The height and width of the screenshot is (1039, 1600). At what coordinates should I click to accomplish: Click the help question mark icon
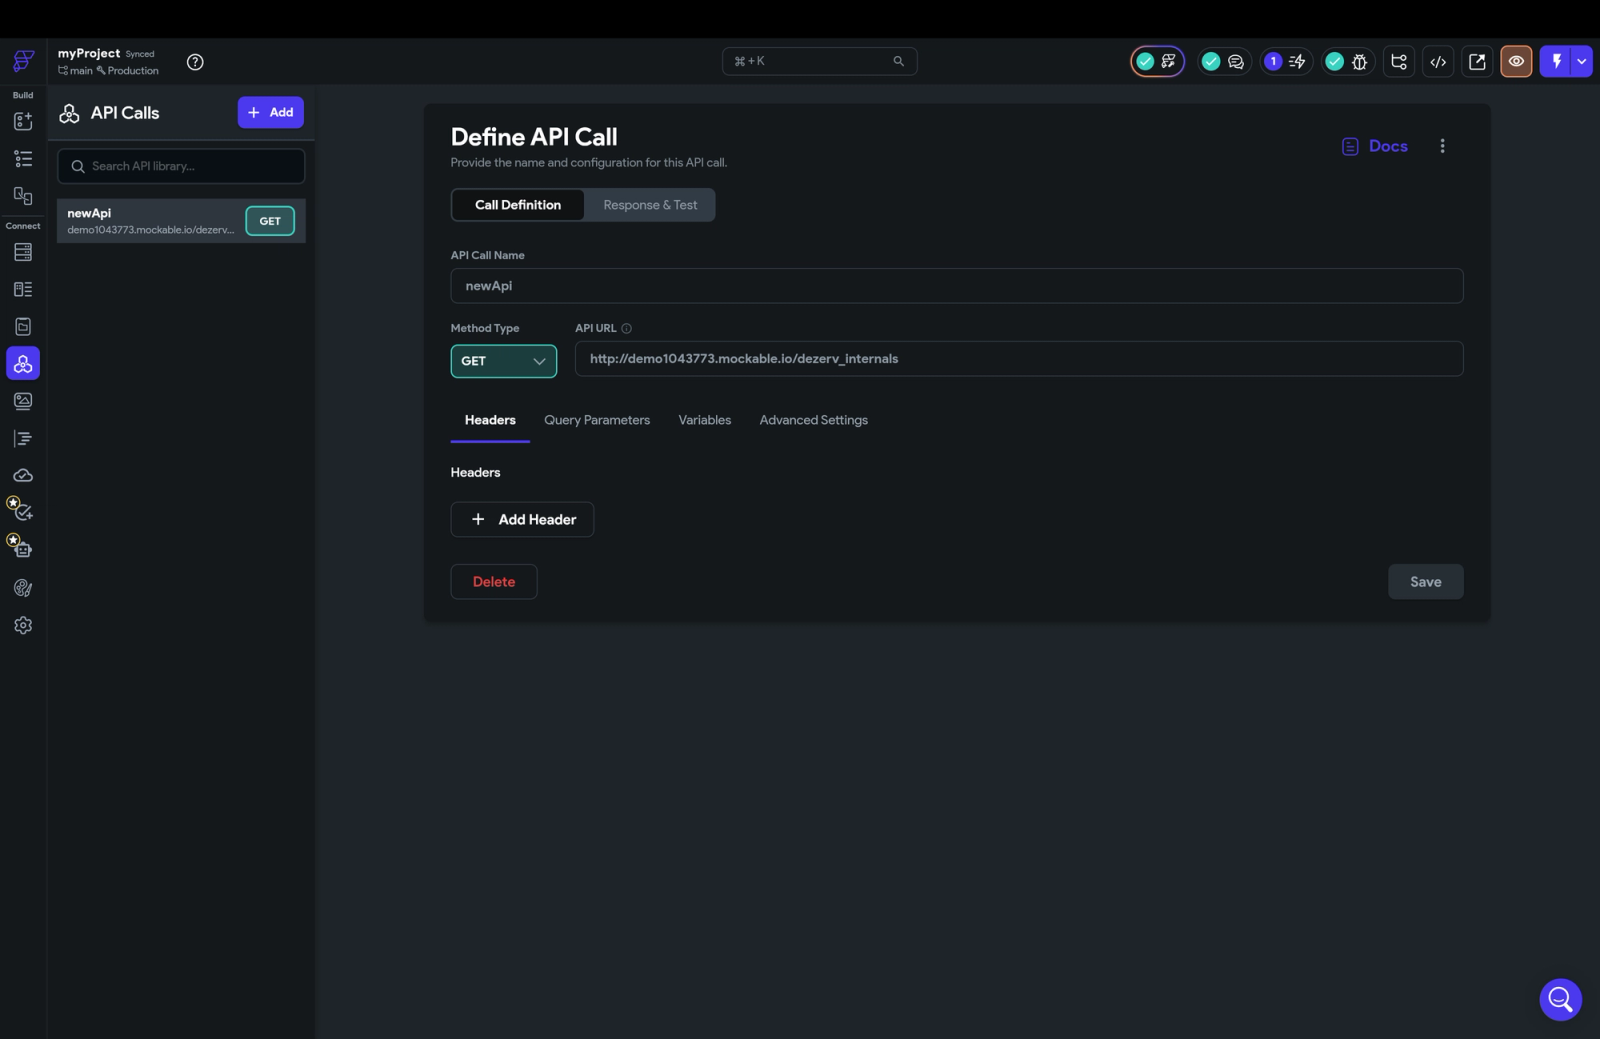coord(195,62)
